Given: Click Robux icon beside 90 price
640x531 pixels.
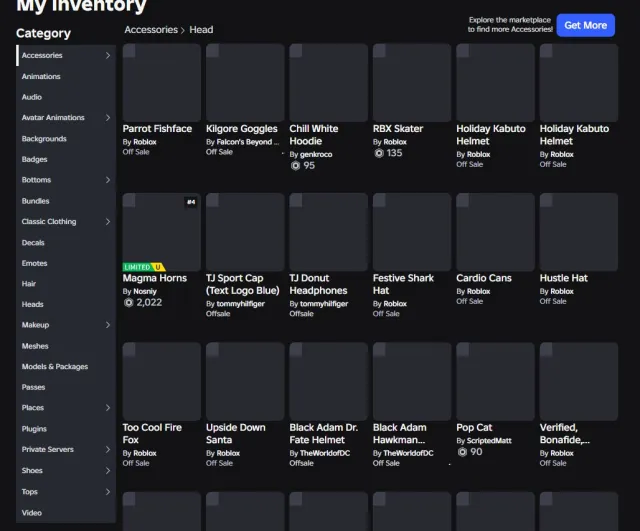Looking at the screenshot, I should 462,452.
